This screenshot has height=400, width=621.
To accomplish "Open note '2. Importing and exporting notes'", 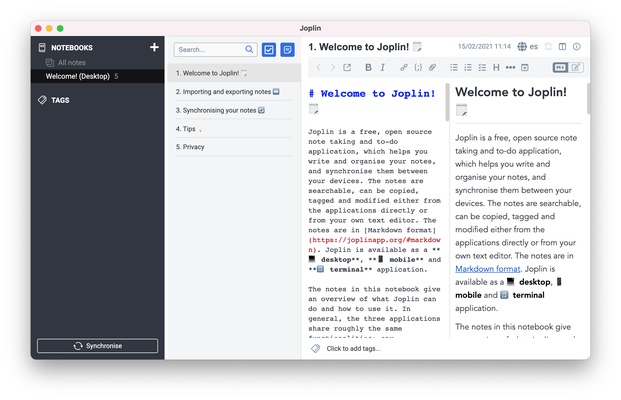I will (234, 91).
